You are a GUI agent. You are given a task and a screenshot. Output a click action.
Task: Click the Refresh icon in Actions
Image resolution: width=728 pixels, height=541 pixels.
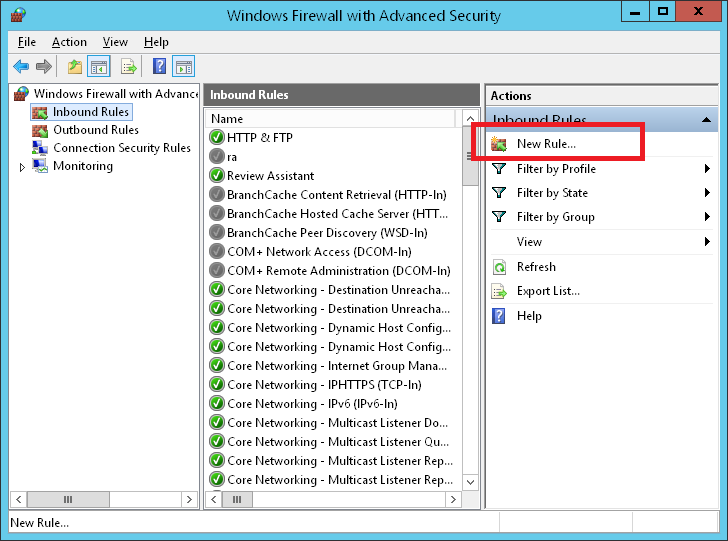(499, 267)
